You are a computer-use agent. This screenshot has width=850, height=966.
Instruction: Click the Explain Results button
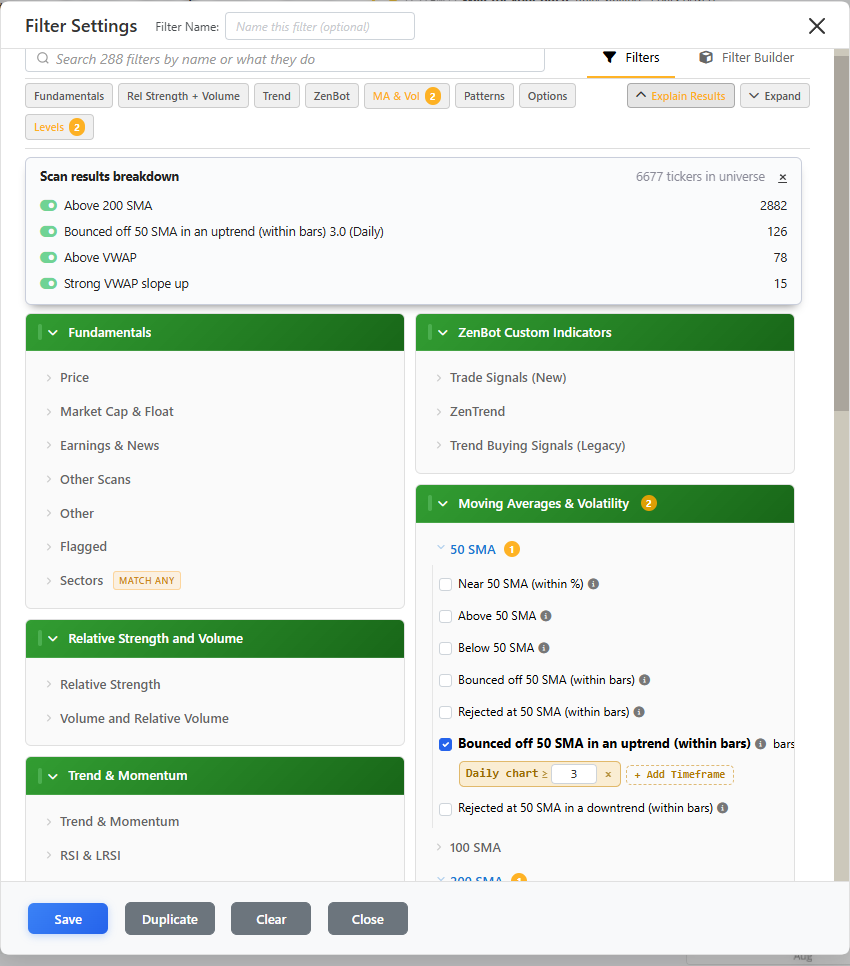(x=681, y=96)
